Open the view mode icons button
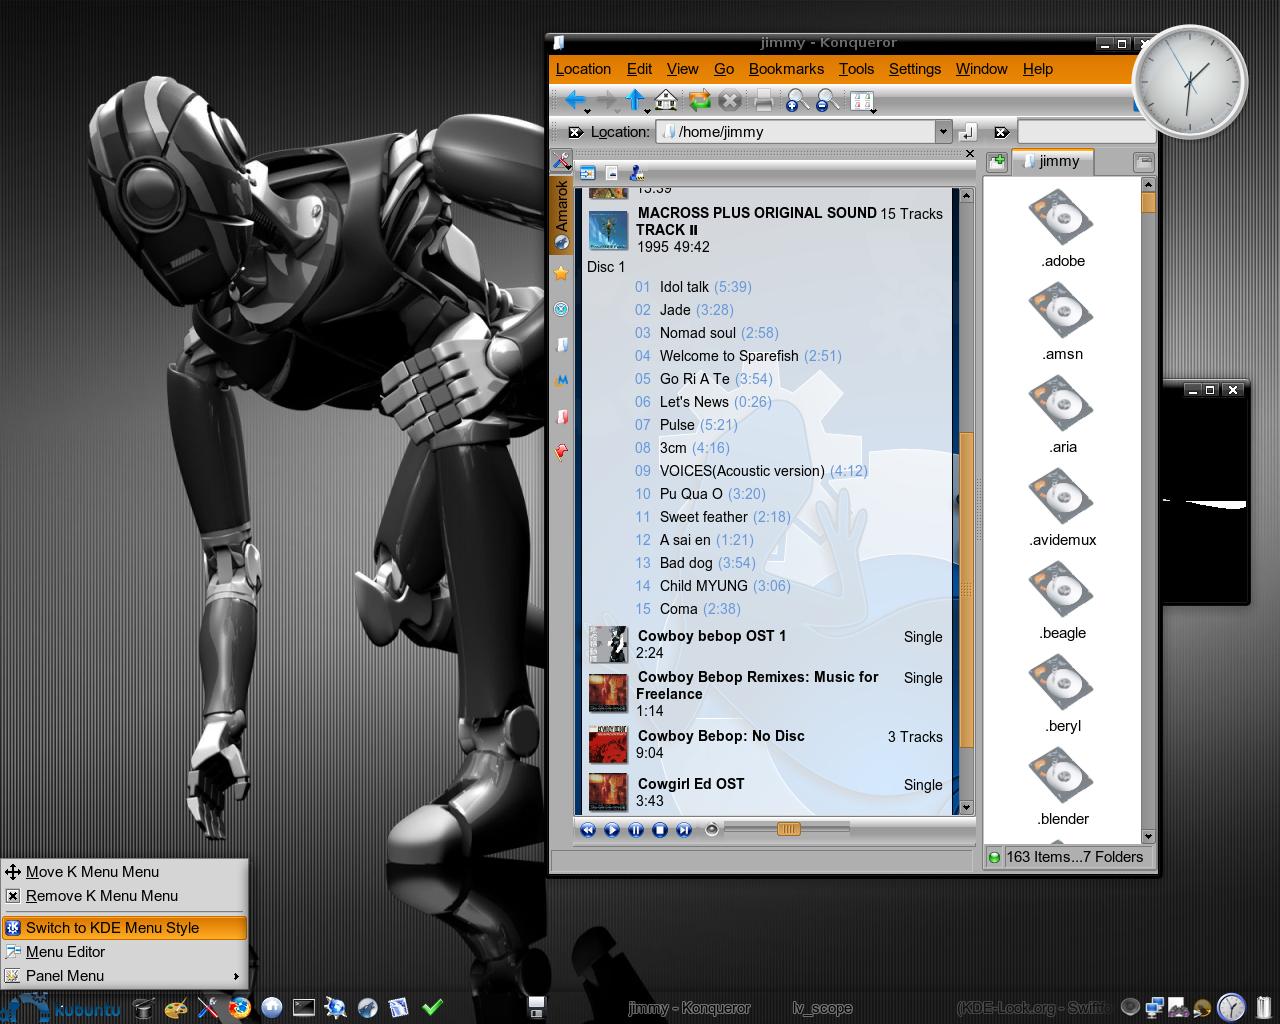The height and width of the screenshot is (1024, 1280). tap(862, 100)
